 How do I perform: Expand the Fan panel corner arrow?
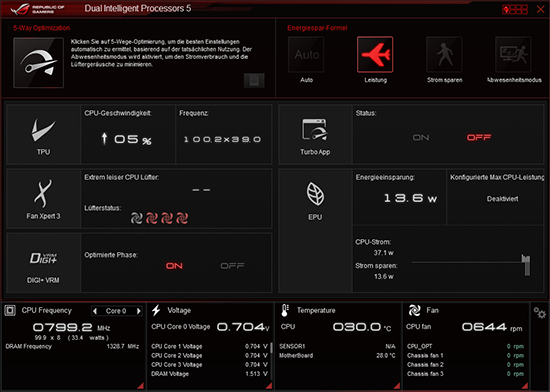pos(525,386)
